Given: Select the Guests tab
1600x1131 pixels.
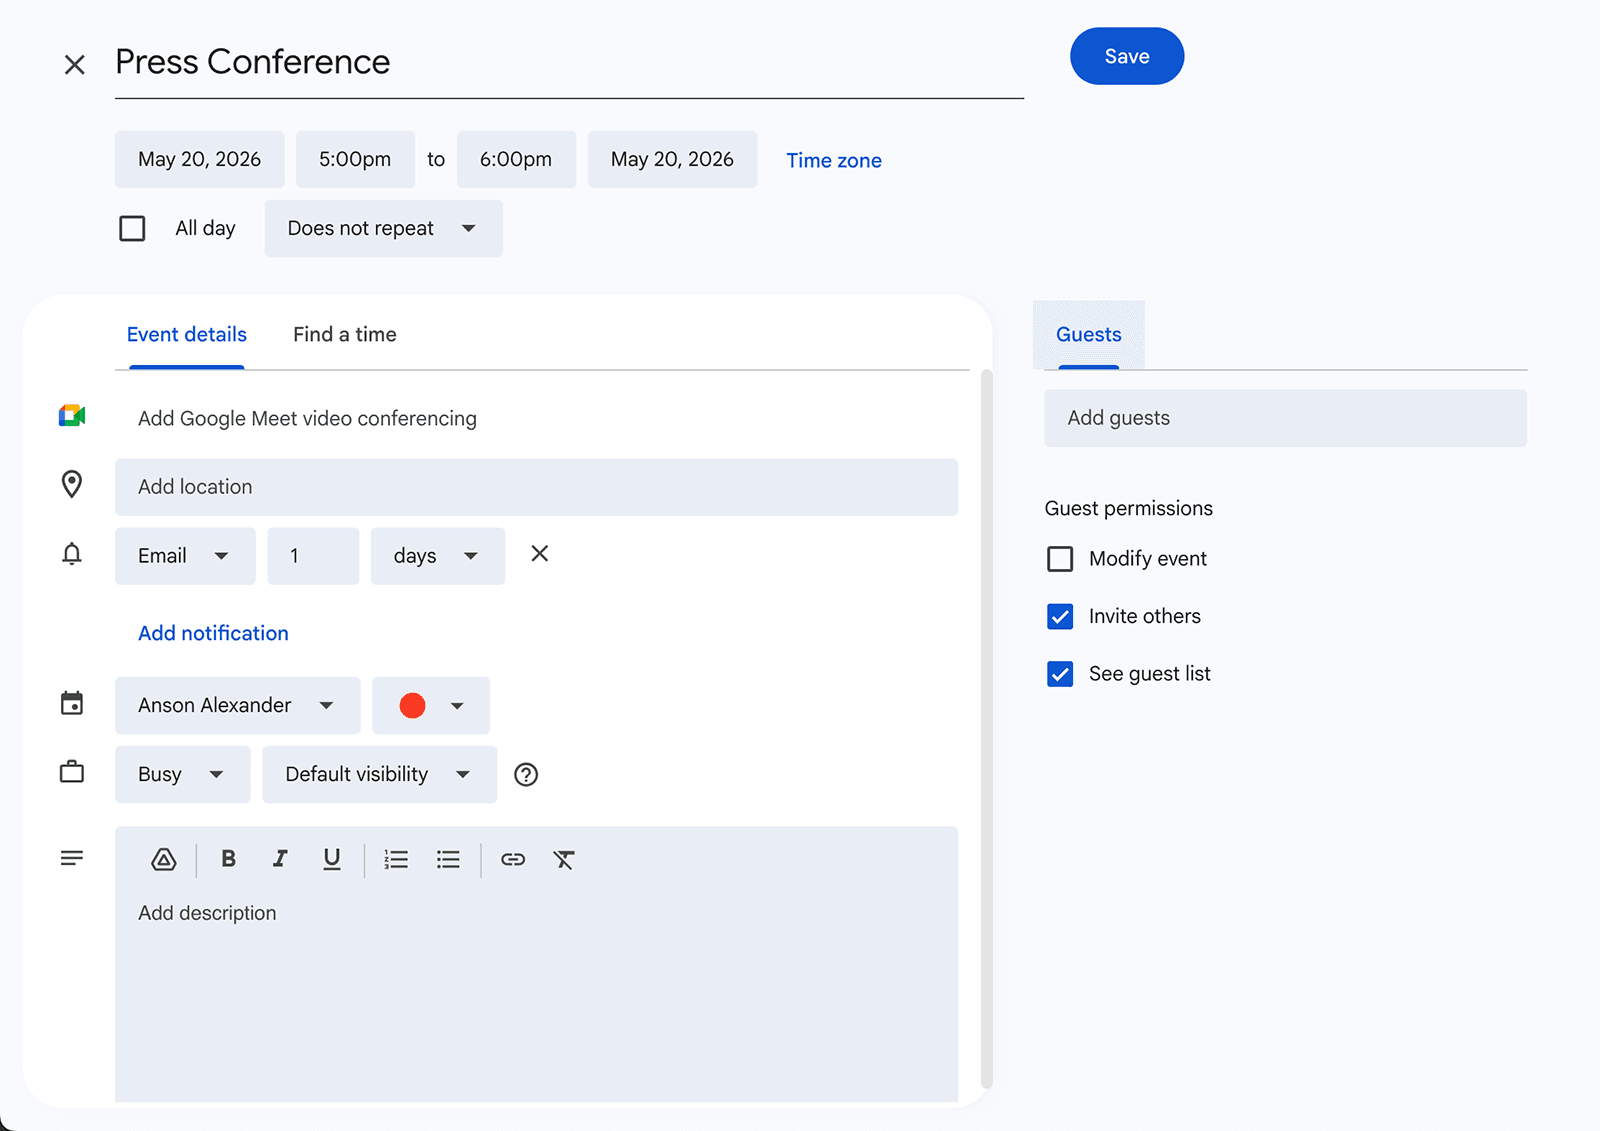Looking at the screenshot, I should (x=1089, y=334).
